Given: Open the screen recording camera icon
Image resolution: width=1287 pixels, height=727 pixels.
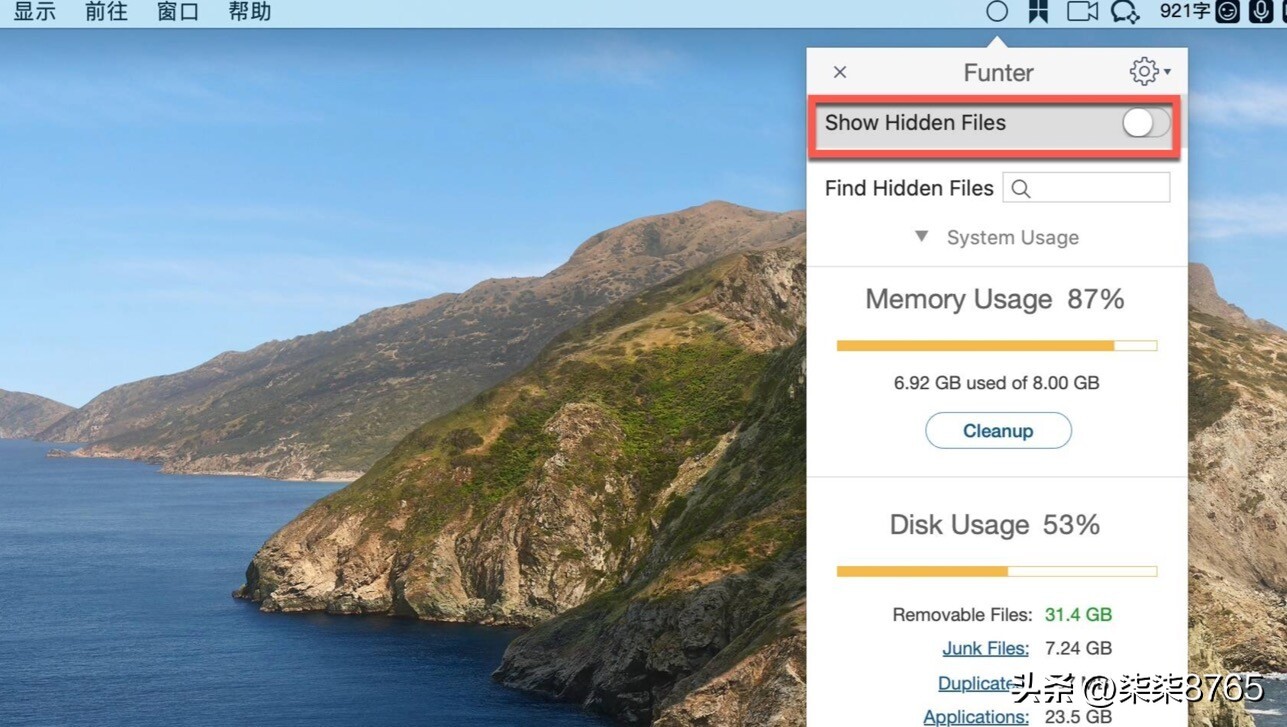Looking at the screenshot, I should point(1081,12).
